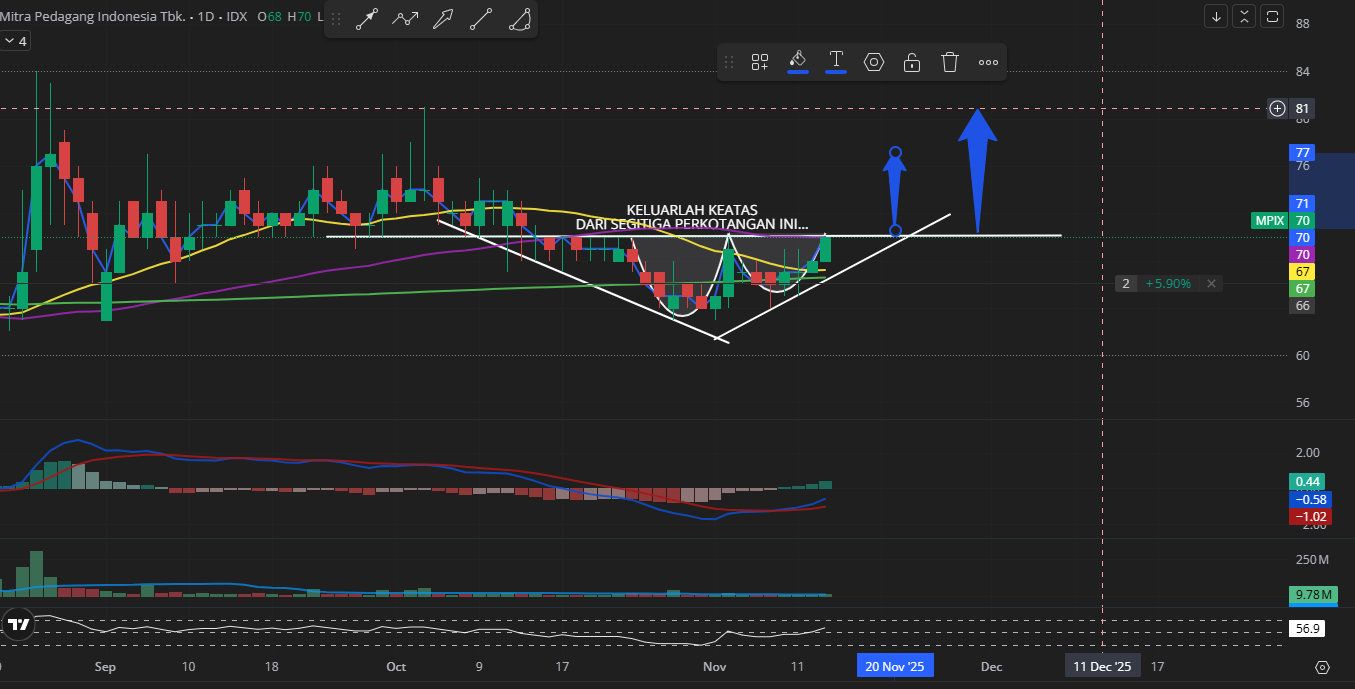1355x689 pixels.
Task: Click the down arrow pane button
Action: pyautogui.click(x=1216, y=16)
